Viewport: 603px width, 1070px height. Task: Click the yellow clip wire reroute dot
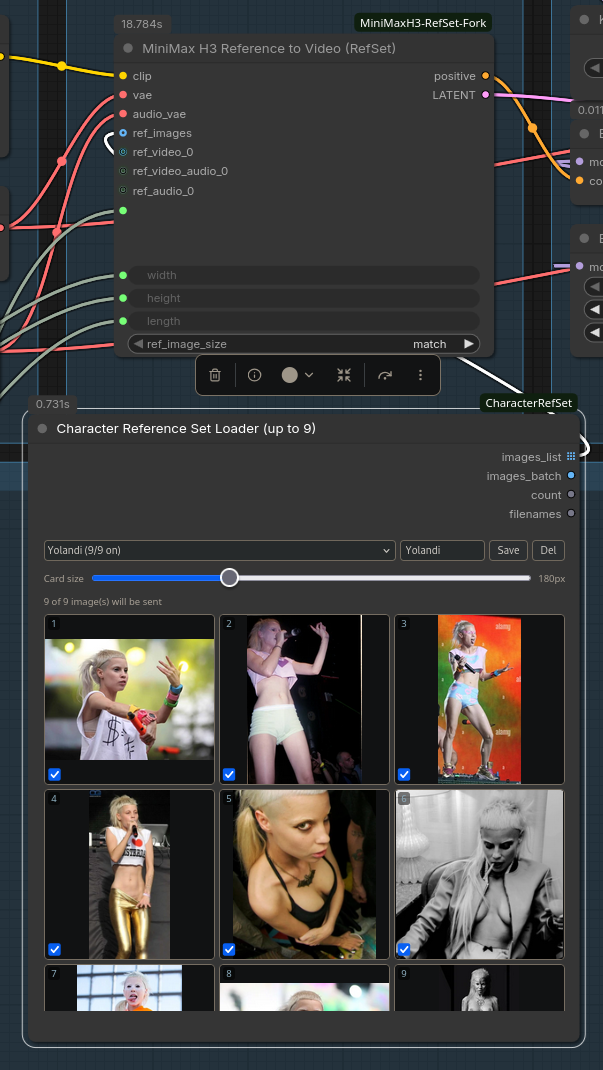61,66
